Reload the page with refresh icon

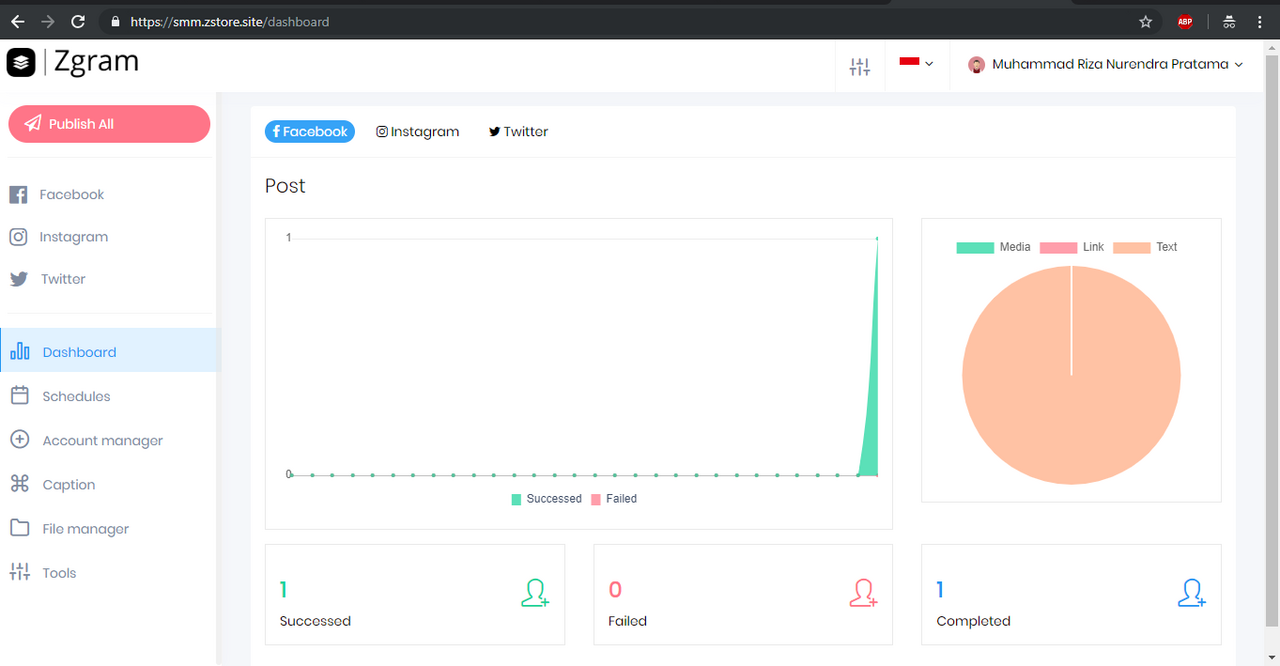pyautogui.click(x=78, y=21)
